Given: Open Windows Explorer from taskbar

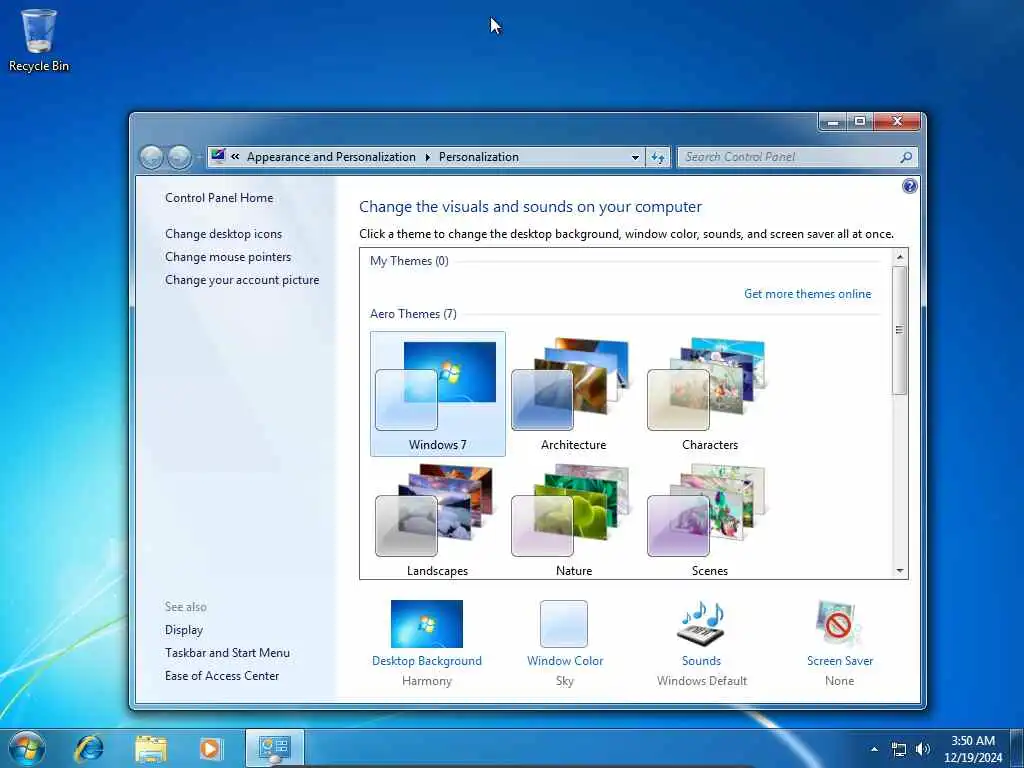Looking at the screenshot, I should [151, 749].
